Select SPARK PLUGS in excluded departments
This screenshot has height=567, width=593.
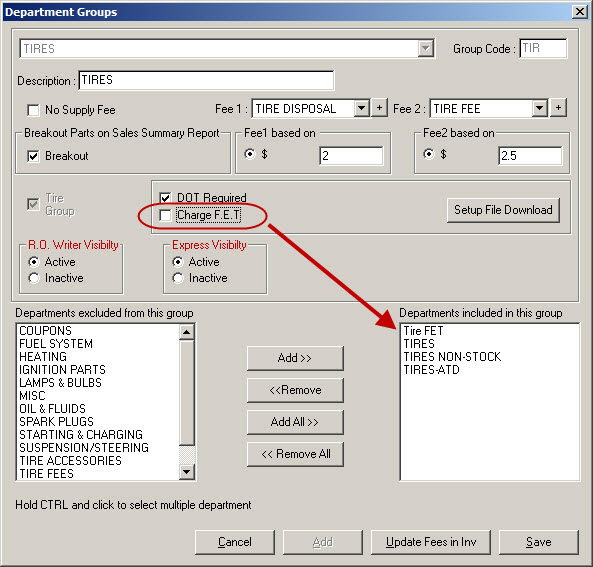click(x=56, y=421)
